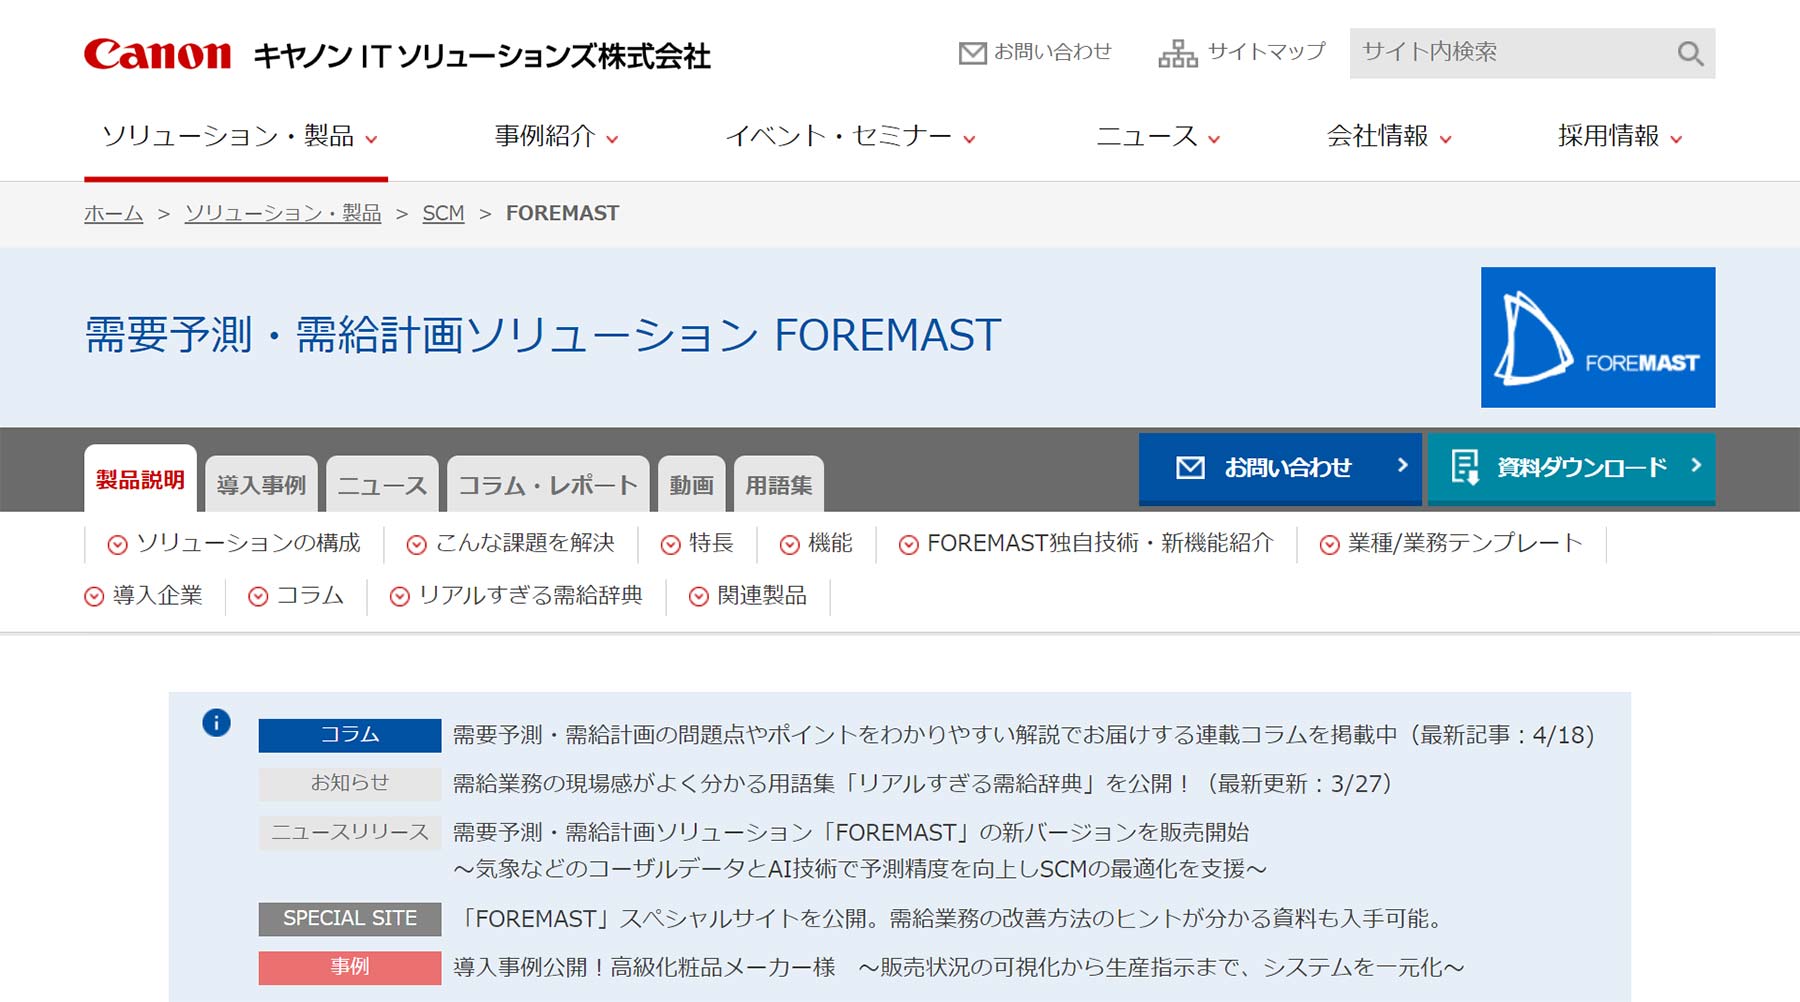Click circle arrow icon beside 機能
The height and width of the screenshot is (1002, 1800).
(789, 544)
